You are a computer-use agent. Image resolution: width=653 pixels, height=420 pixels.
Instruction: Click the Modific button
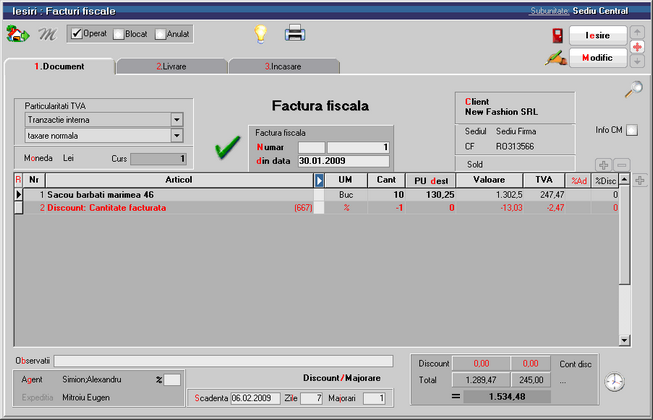click(x=598, y=58)
